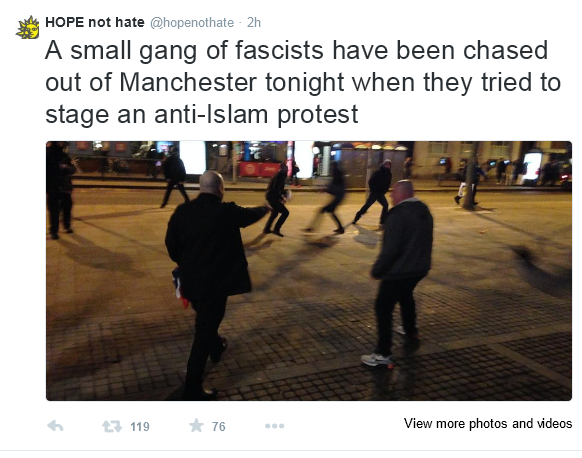This screenshot has height=458, width=582.
Task: Reply to the tweet using arrow icon
Action: (x=55, y=426)
